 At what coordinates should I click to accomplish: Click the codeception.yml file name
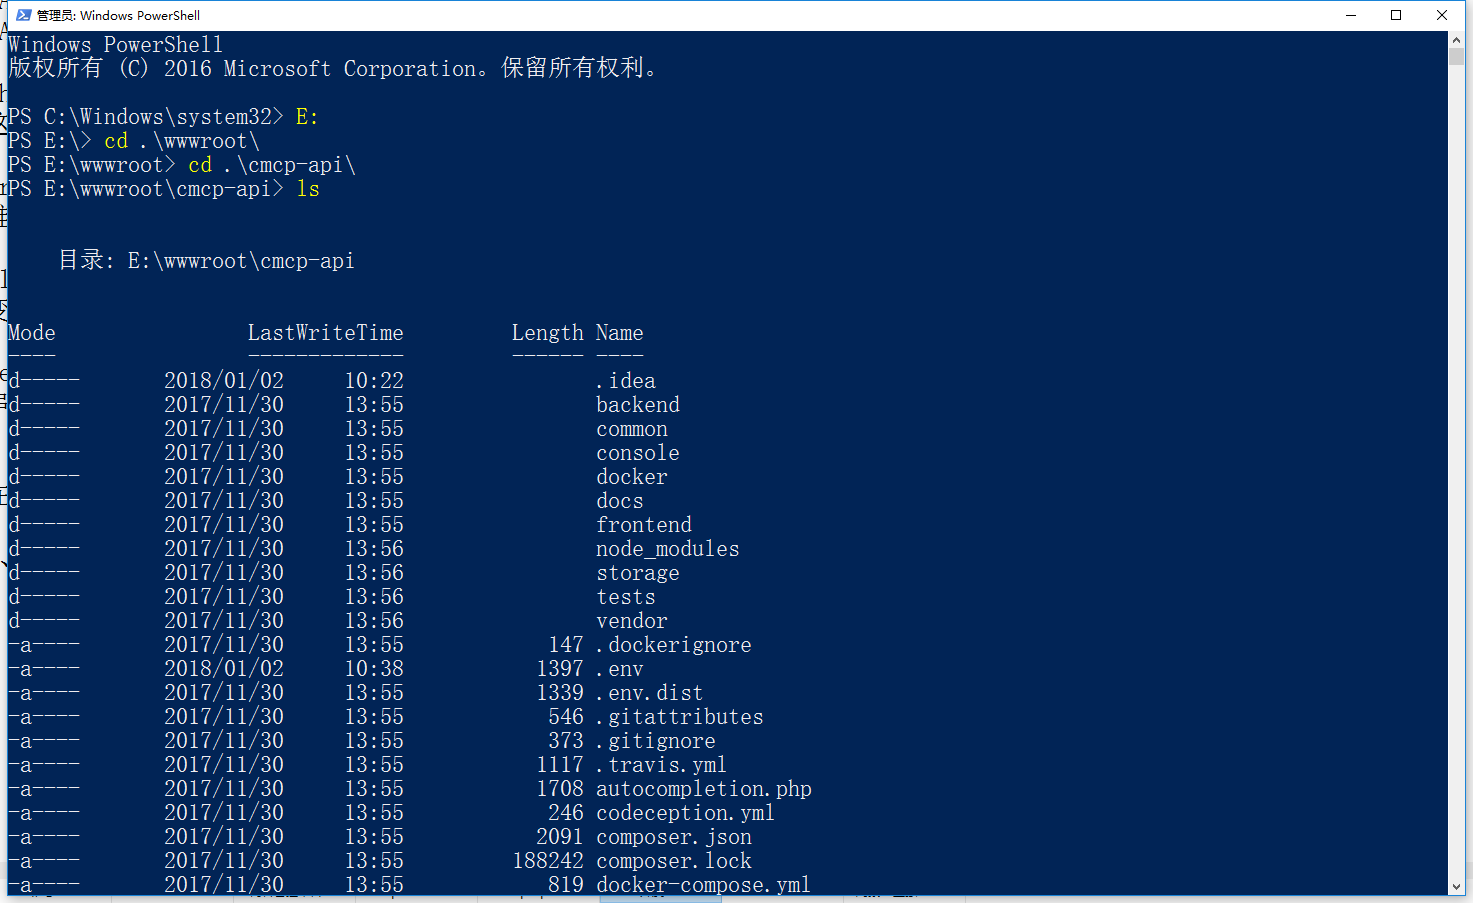click(x=685, y=813)
